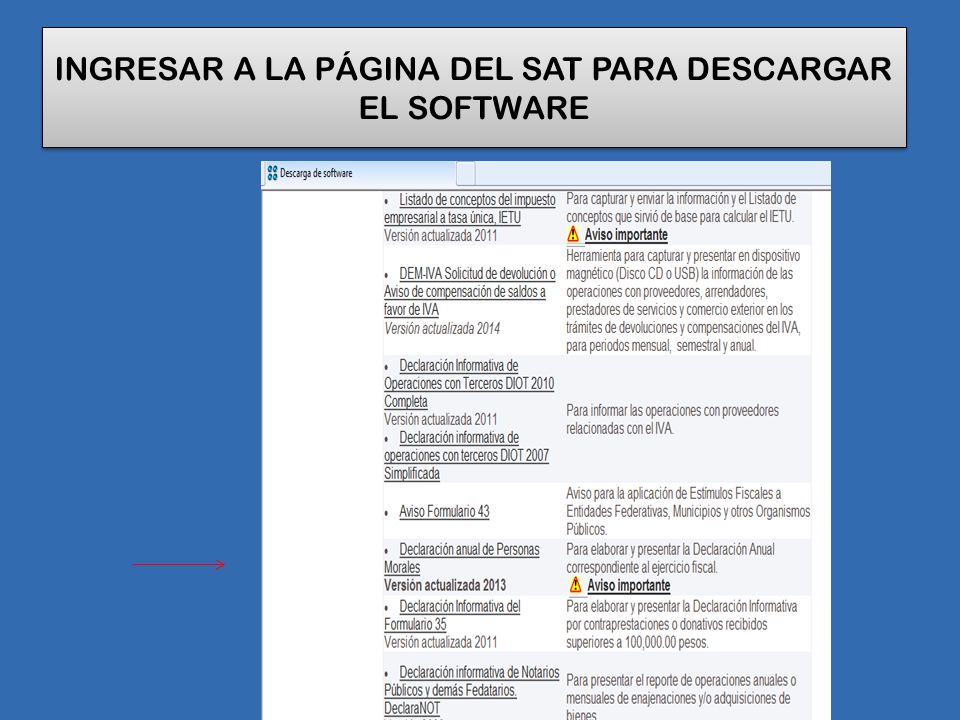The height and width of the screenshot is (720, 960).
Task: Click text 'superiores a 100,000.00 pesos.'
Action: click(637, 643)
